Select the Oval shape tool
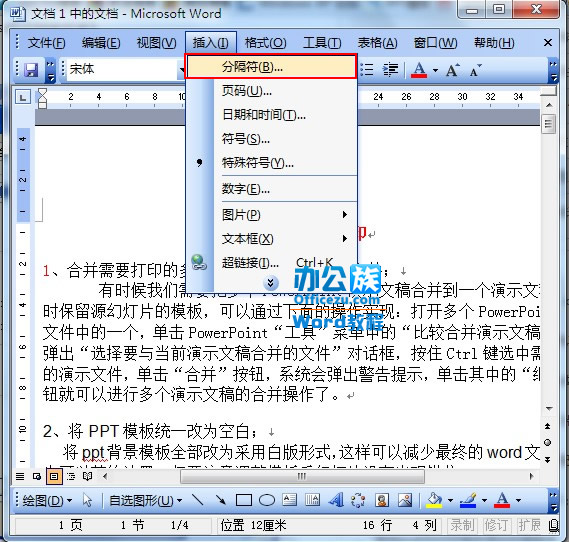Viewport: 569px width, 542px height. click(267, 500)
